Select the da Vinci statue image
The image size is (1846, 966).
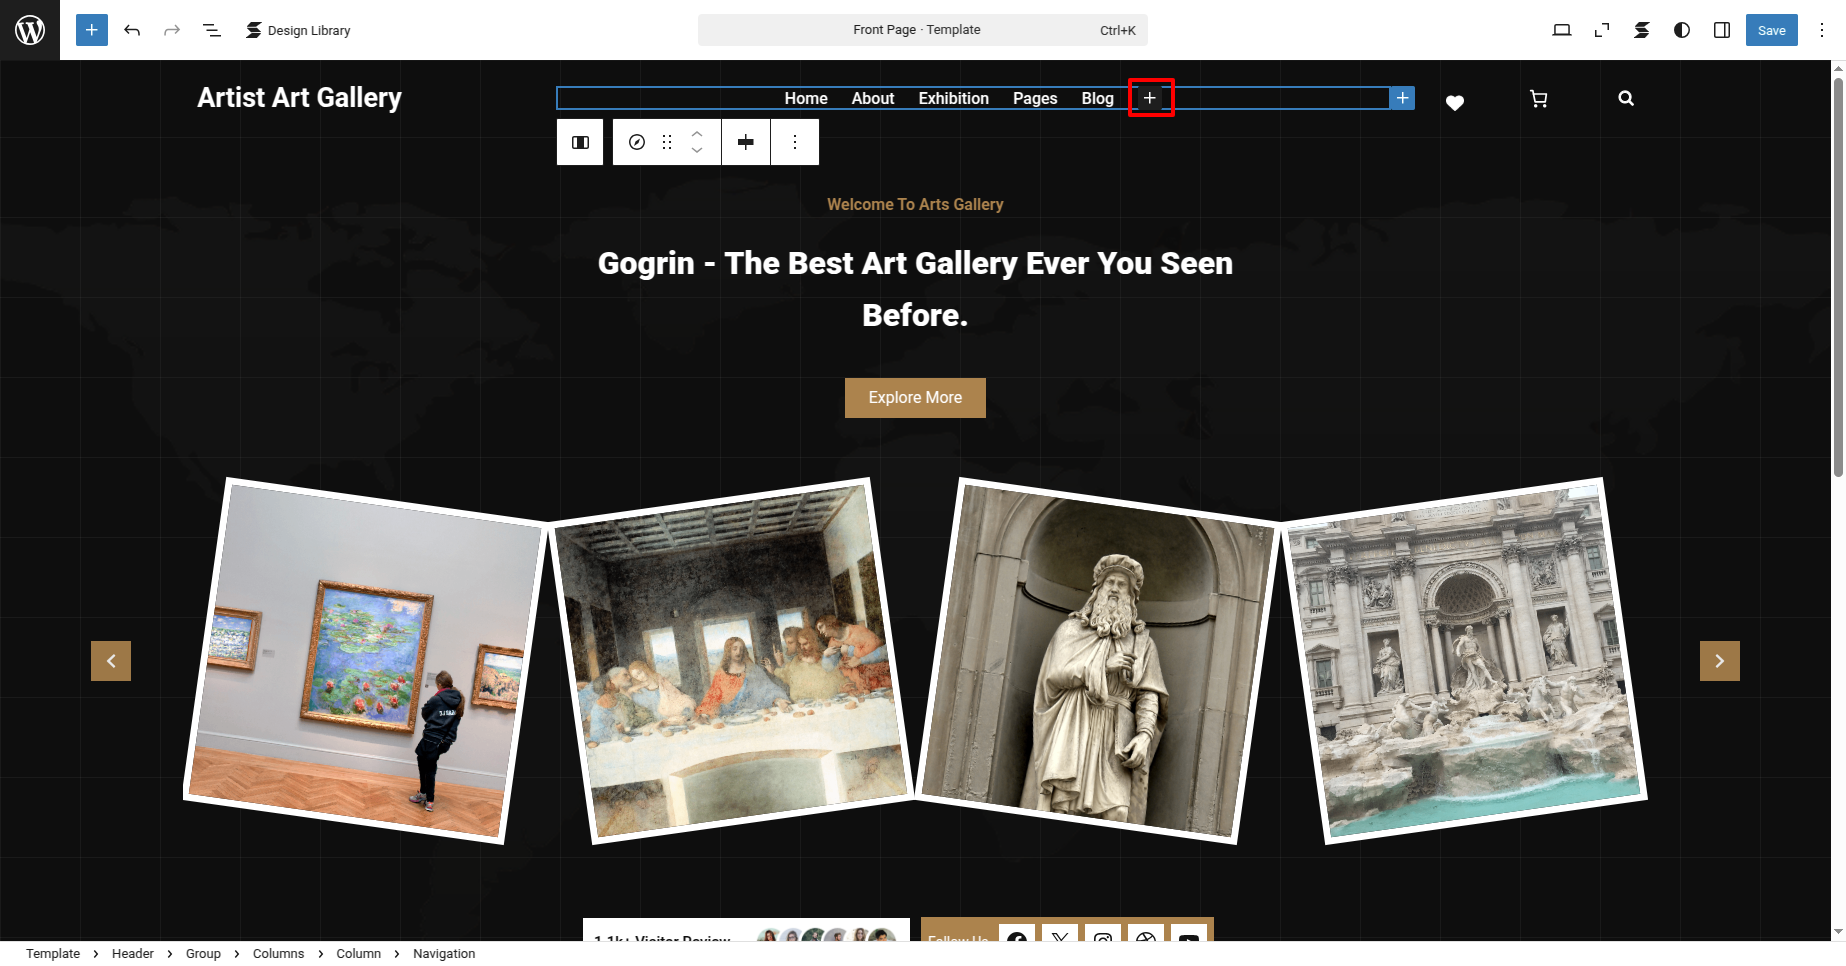(x=1097, y=661)
